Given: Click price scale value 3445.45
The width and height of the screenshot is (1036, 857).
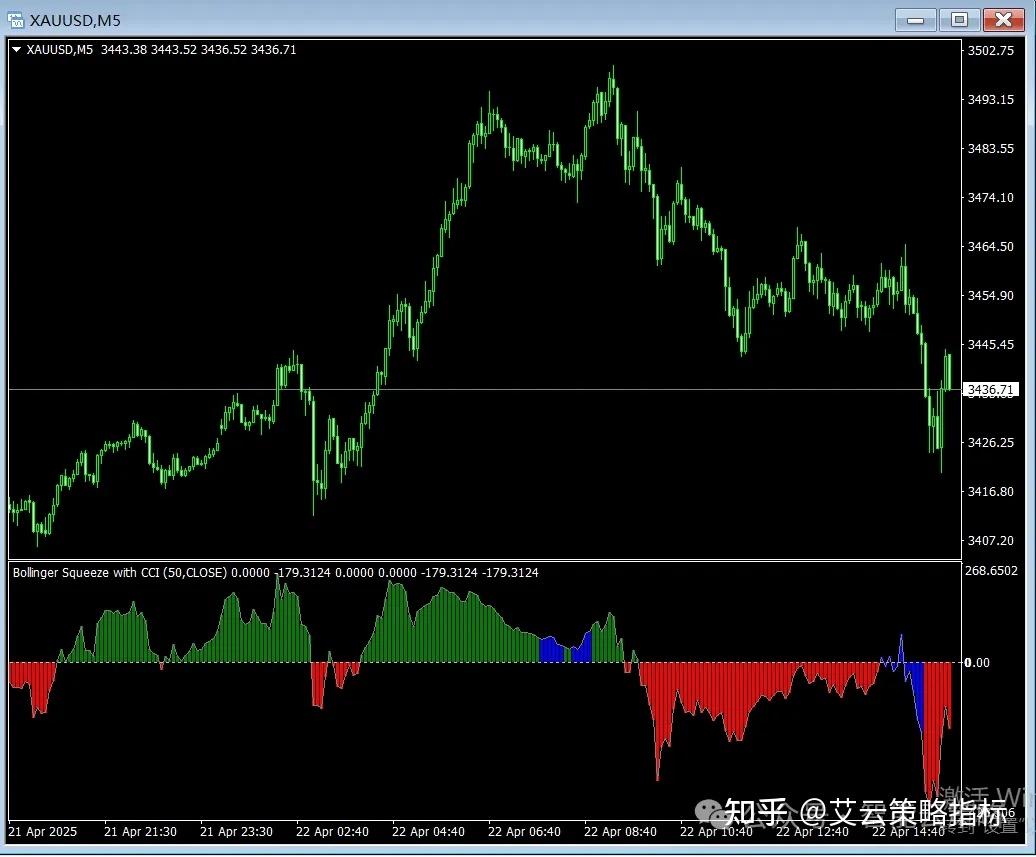Looking at the screenshot, I should [990, 344].
